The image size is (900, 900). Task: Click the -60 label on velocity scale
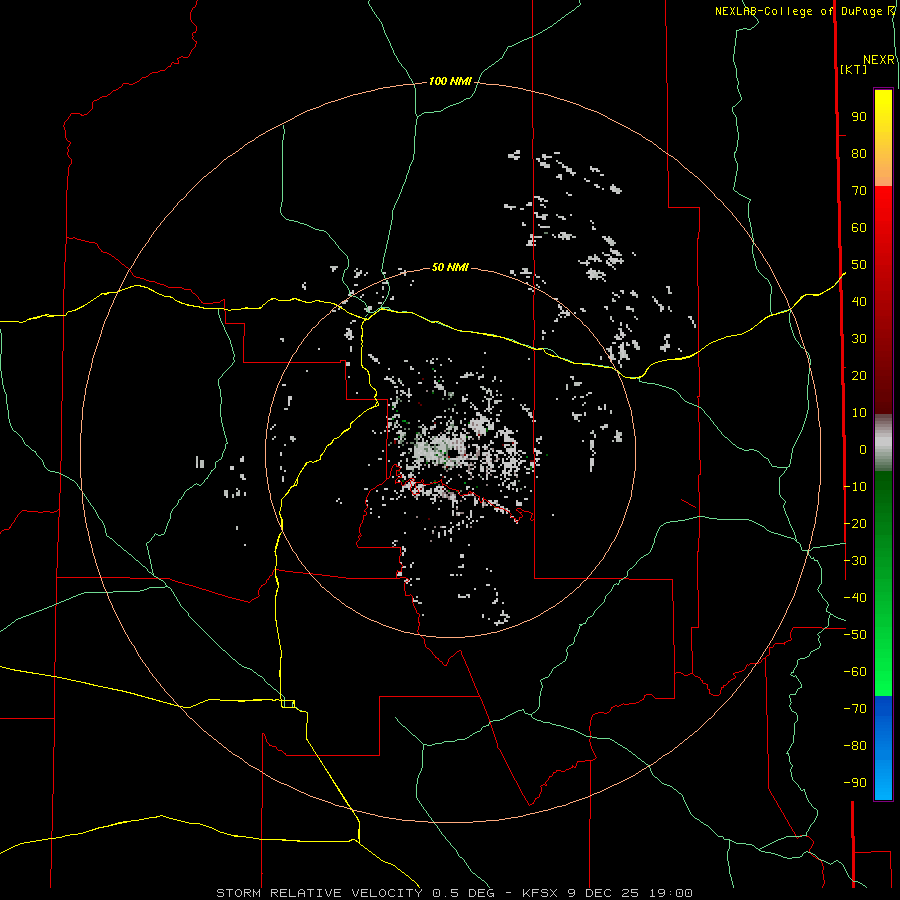[855, 672]
